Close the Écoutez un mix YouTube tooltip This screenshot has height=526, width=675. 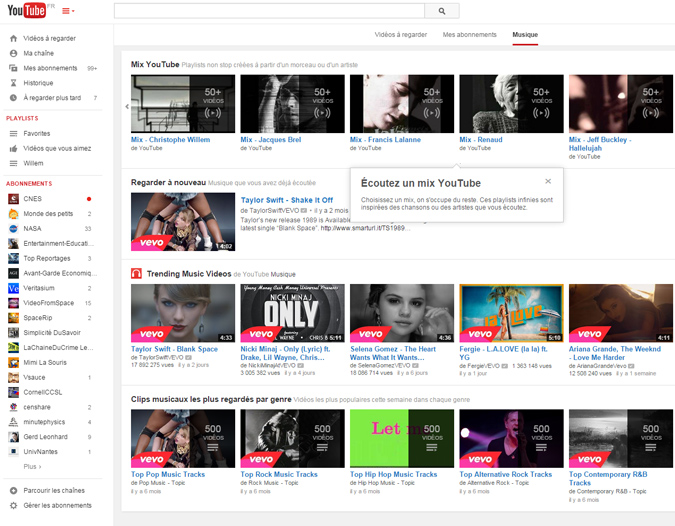click(x=548, y=181)
